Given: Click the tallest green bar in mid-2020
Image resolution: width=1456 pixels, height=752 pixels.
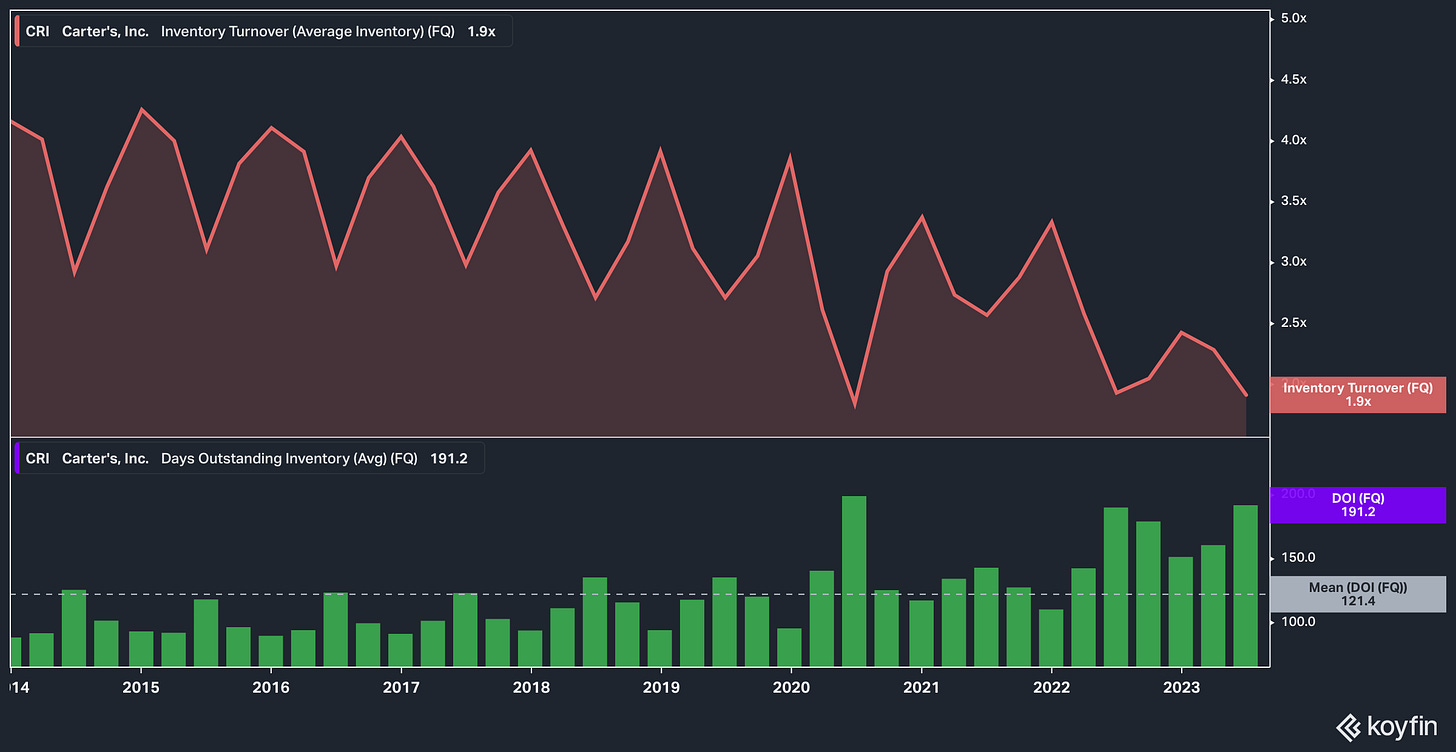Looking at the screenshot, I should pos(854,581).
